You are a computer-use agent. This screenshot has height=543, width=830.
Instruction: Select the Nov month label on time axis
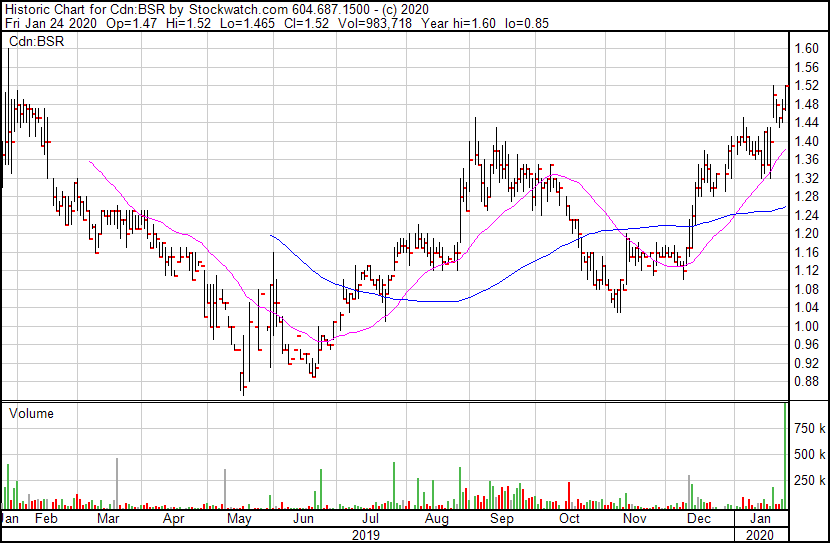[635, 518]
